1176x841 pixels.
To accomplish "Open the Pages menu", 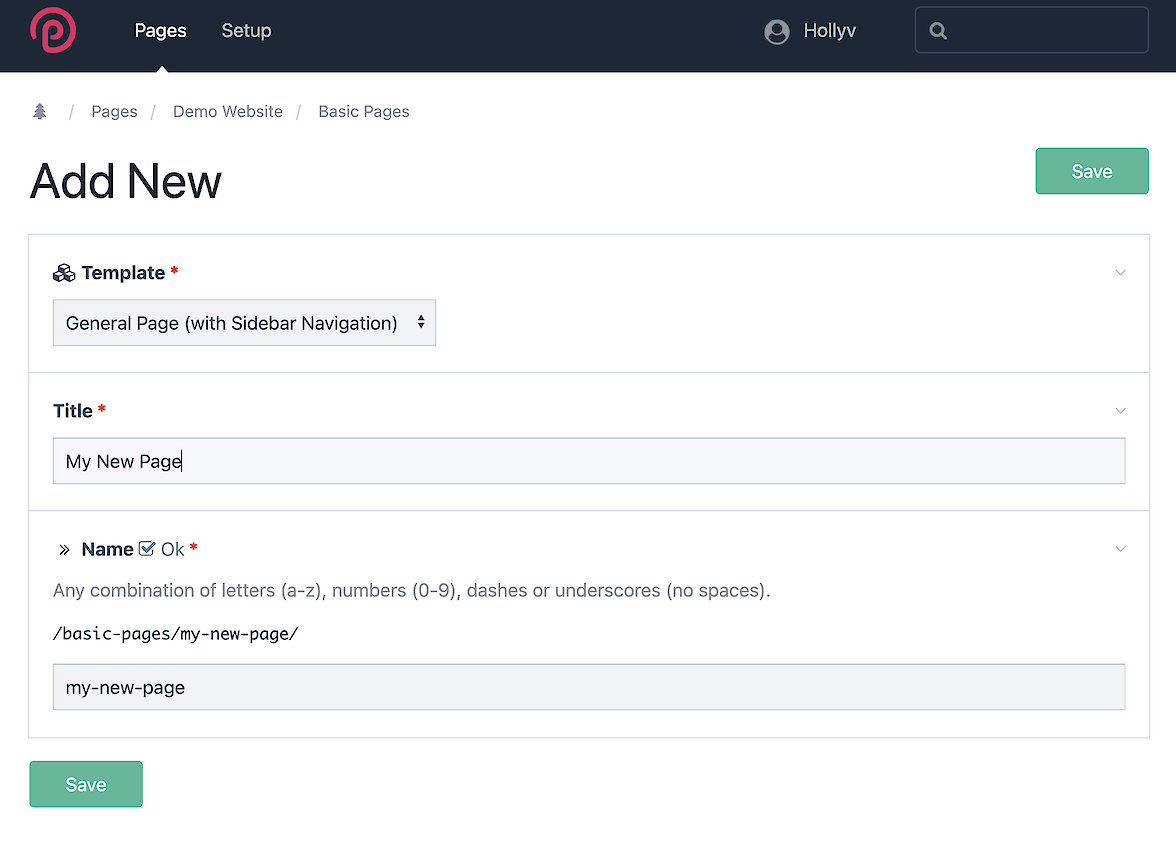I will [160, 31].
